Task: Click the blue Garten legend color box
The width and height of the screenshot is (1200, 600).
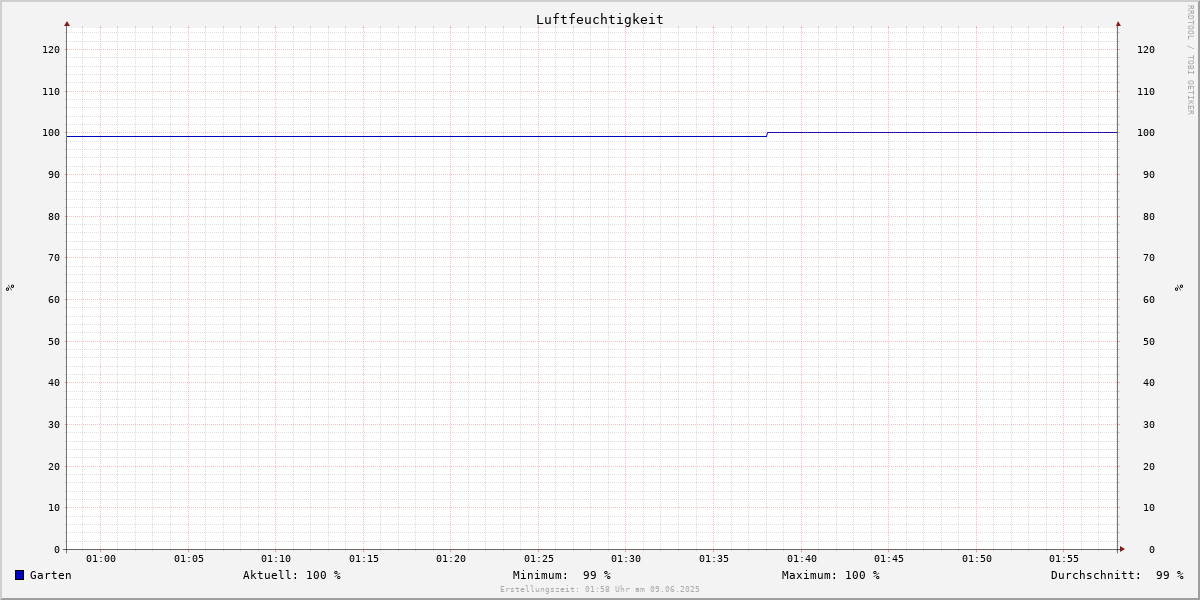Action: (x=19, y=575)
